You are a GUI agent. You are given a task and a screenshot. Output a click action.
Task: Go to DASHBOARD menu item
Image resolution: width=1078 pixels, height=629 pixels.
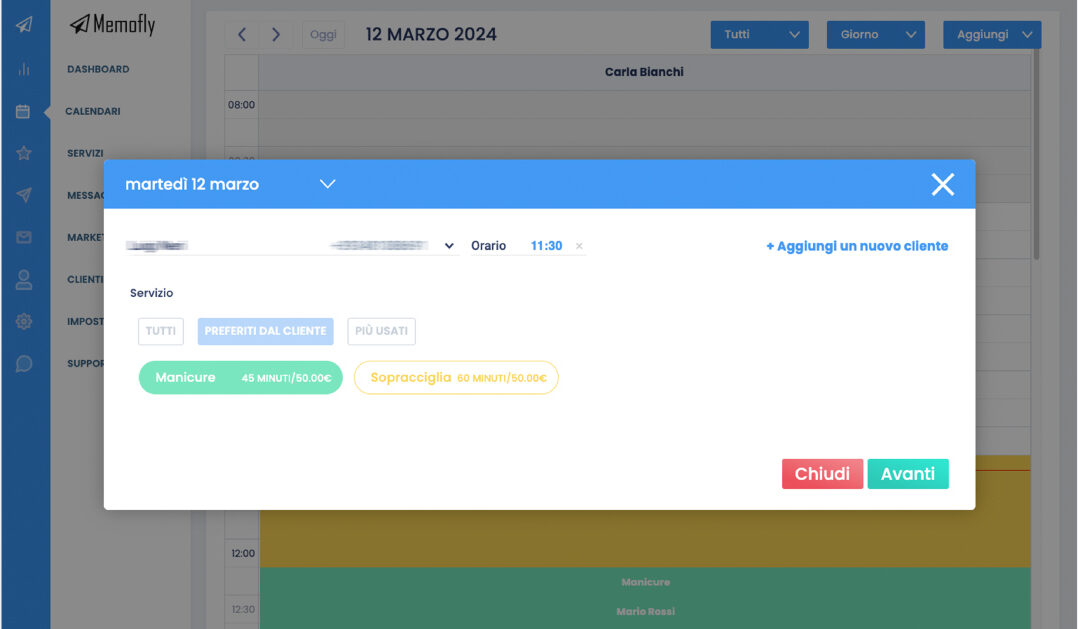click(98, 69)
